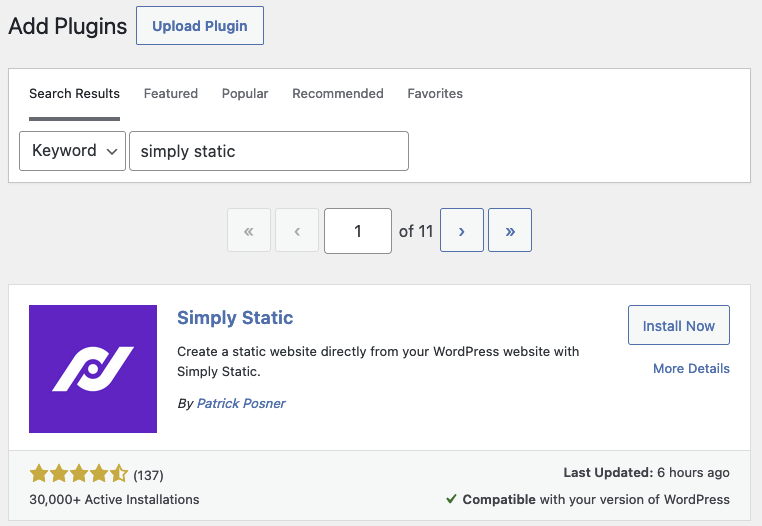The image size is (762, 526).
Task: Open More Details for Simply Static
Action: pyautogui.click(x=691, y=369)
